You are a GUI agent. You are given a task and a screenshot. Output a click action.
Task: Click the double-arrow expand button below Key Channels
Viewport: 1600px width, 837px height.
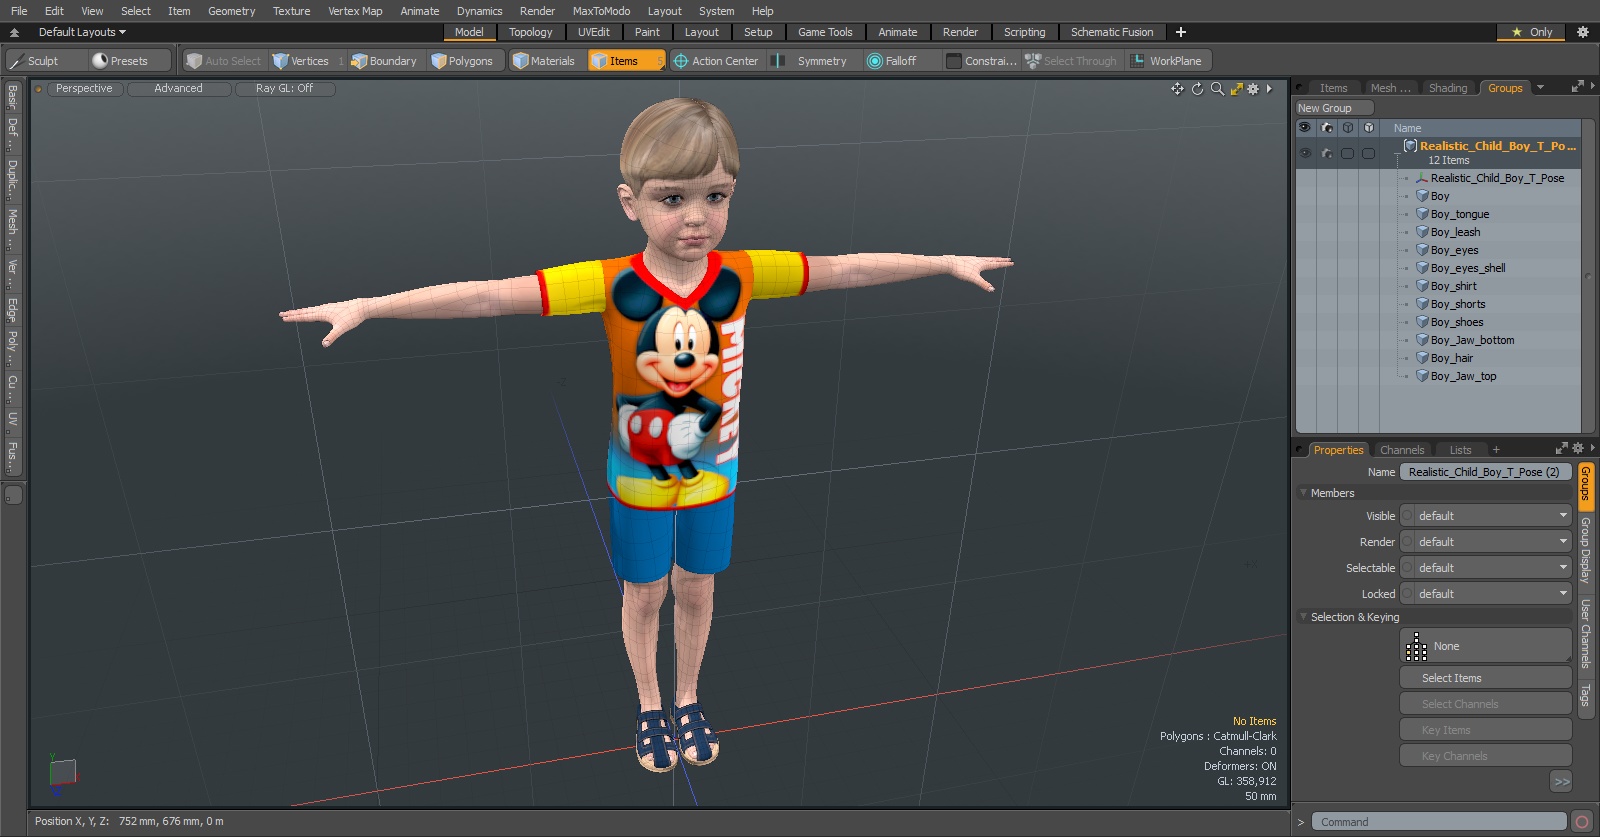(x=1562, y=782)
